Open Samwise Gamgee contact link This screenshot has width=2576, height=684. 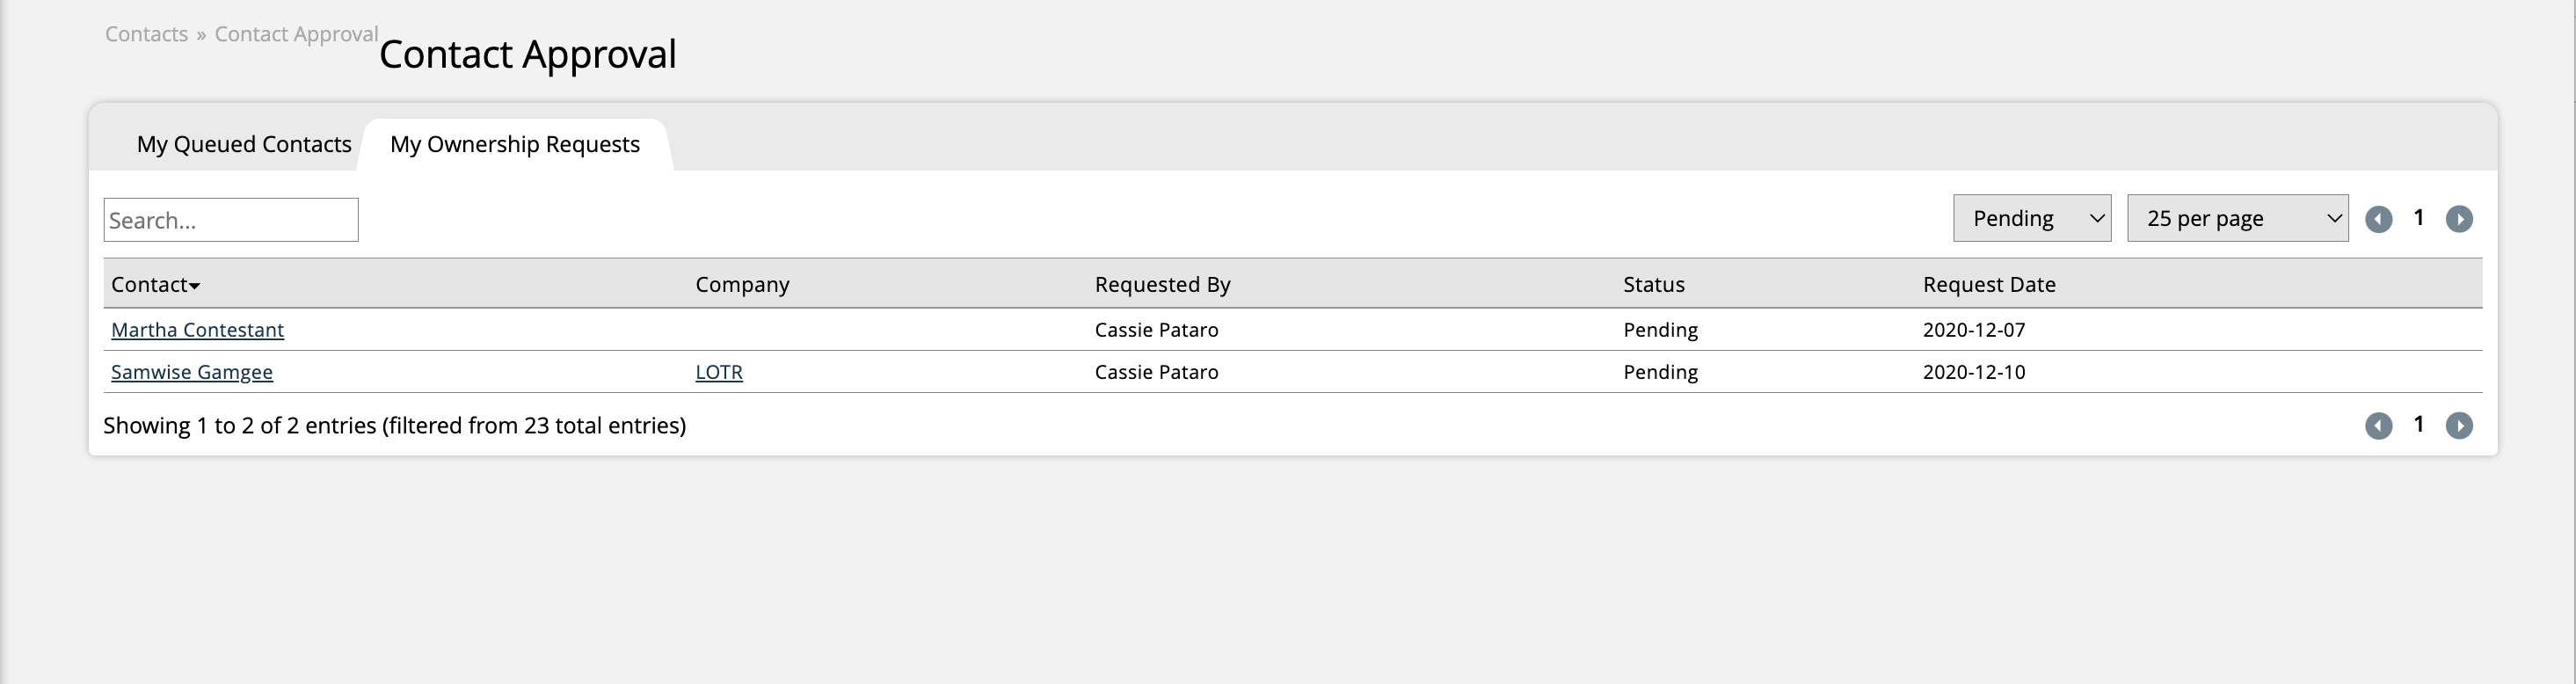pos(192,372)
